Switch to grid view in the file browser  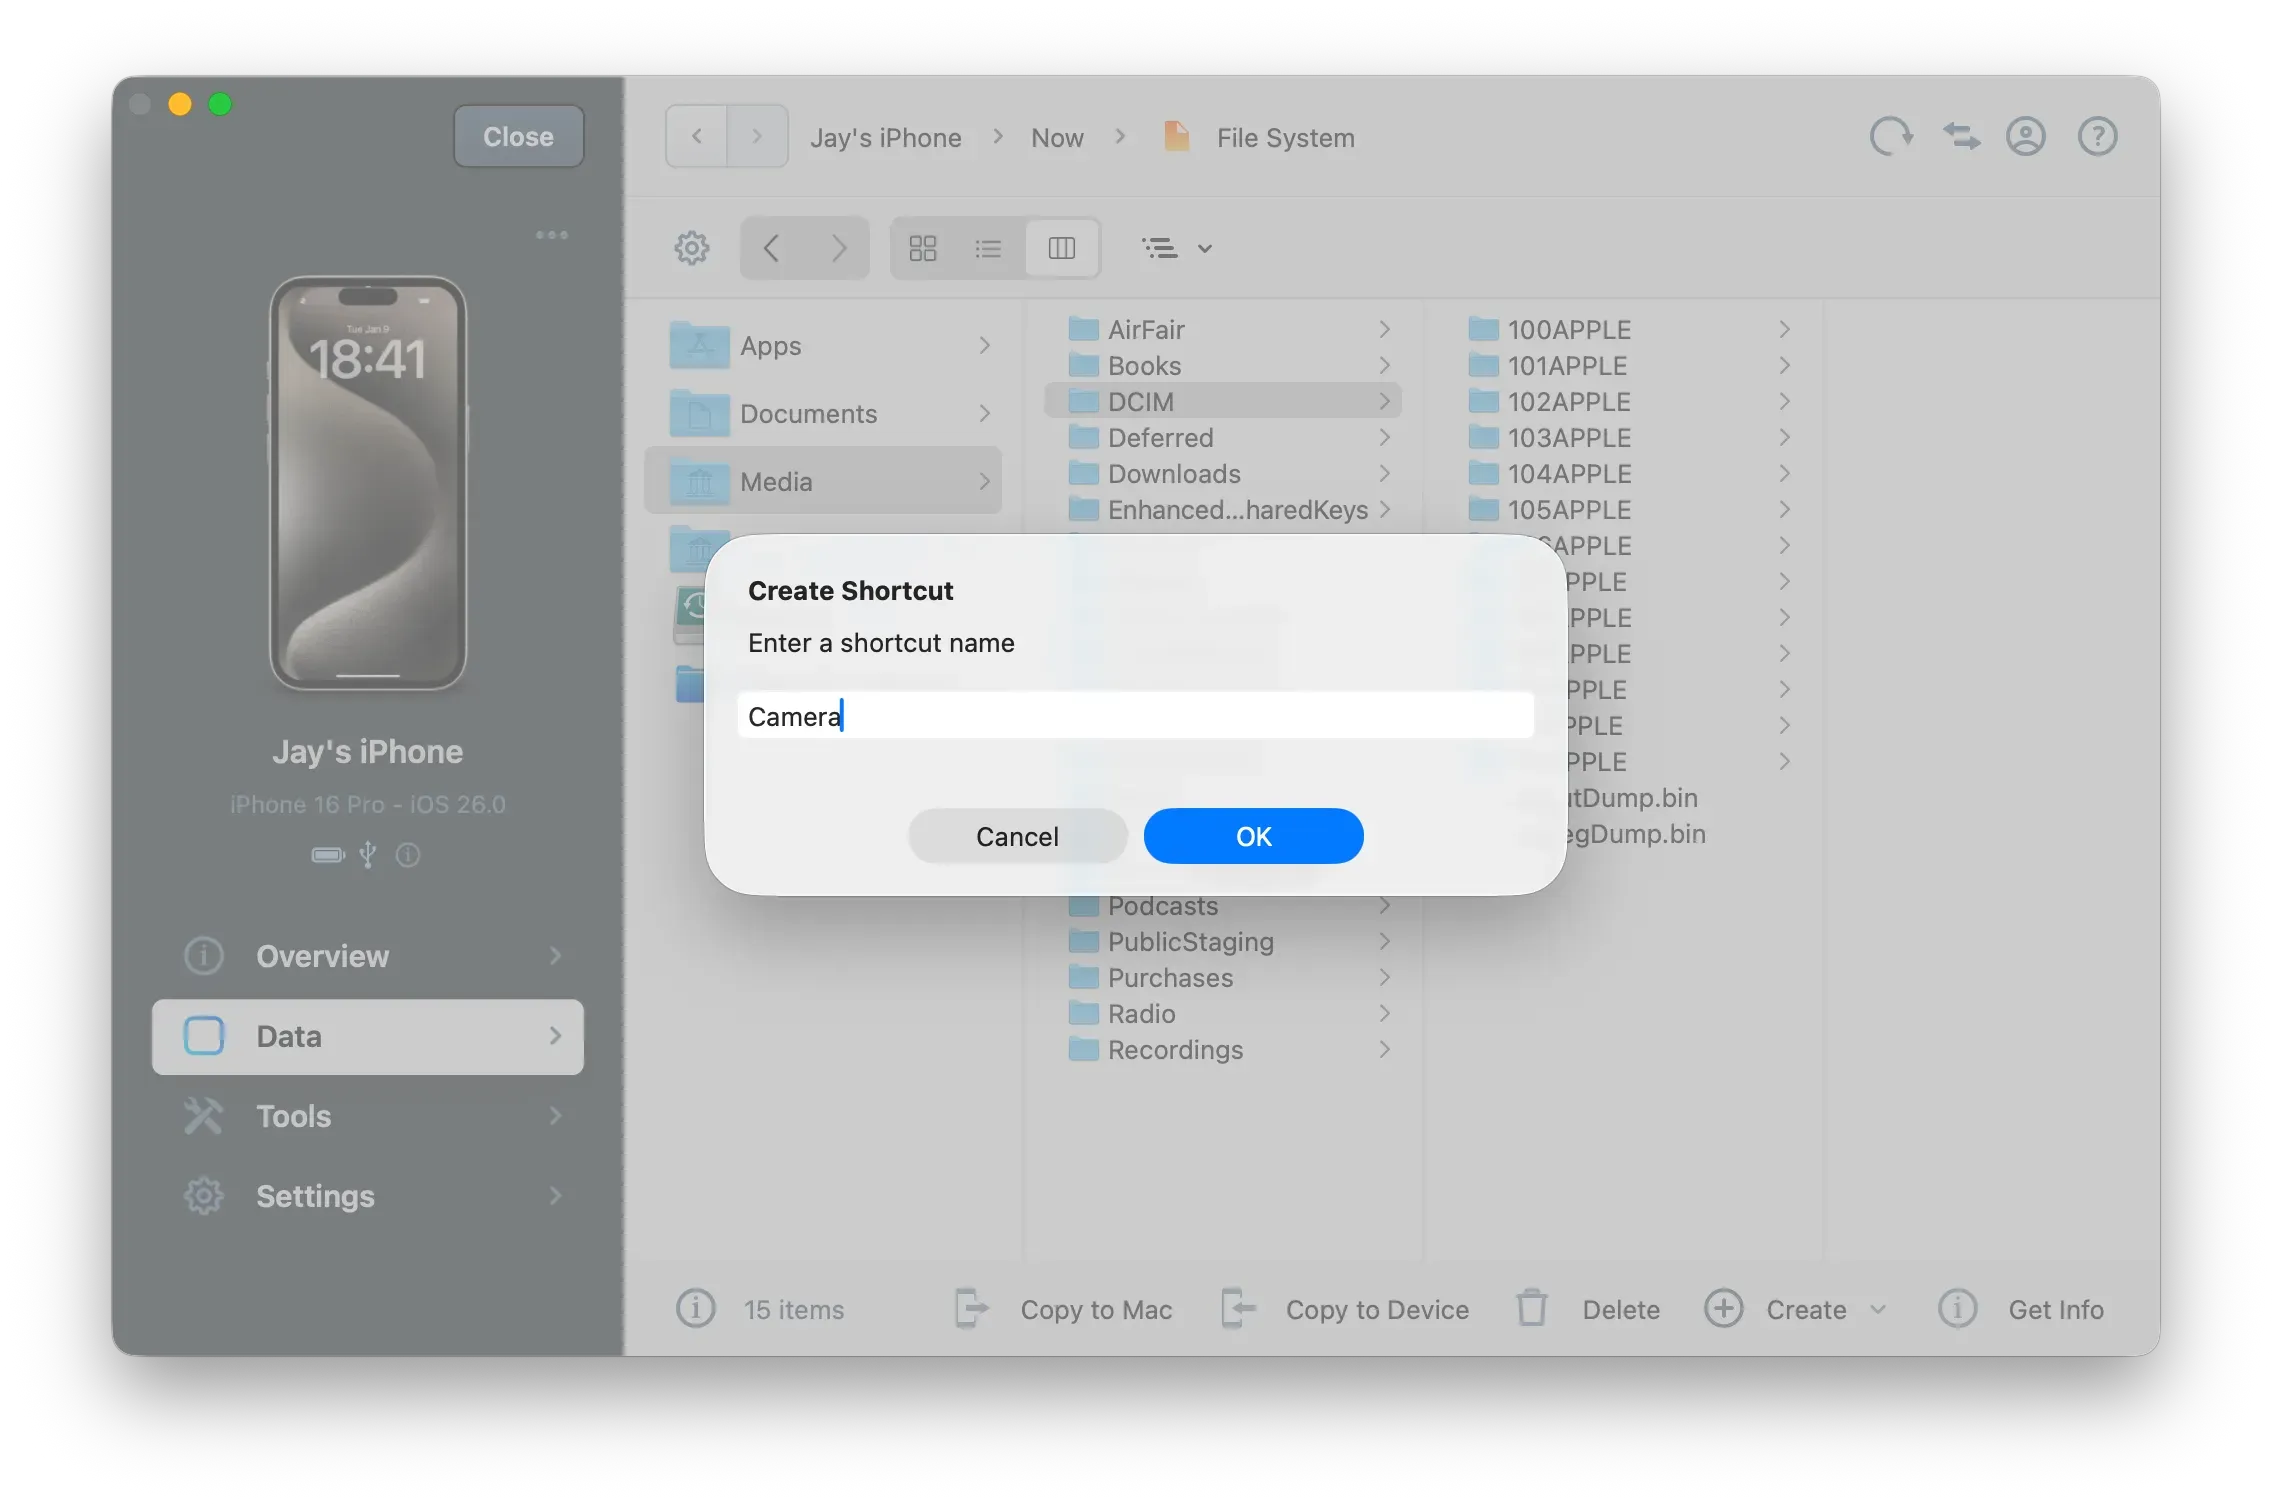(x=922, y=247)
